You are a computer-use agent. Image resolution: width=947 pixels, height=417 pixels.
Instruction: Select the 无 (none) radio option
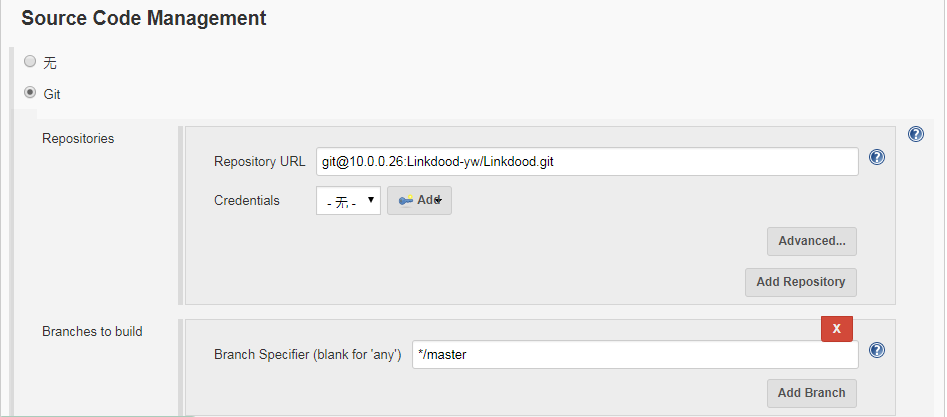click(30, 61)
